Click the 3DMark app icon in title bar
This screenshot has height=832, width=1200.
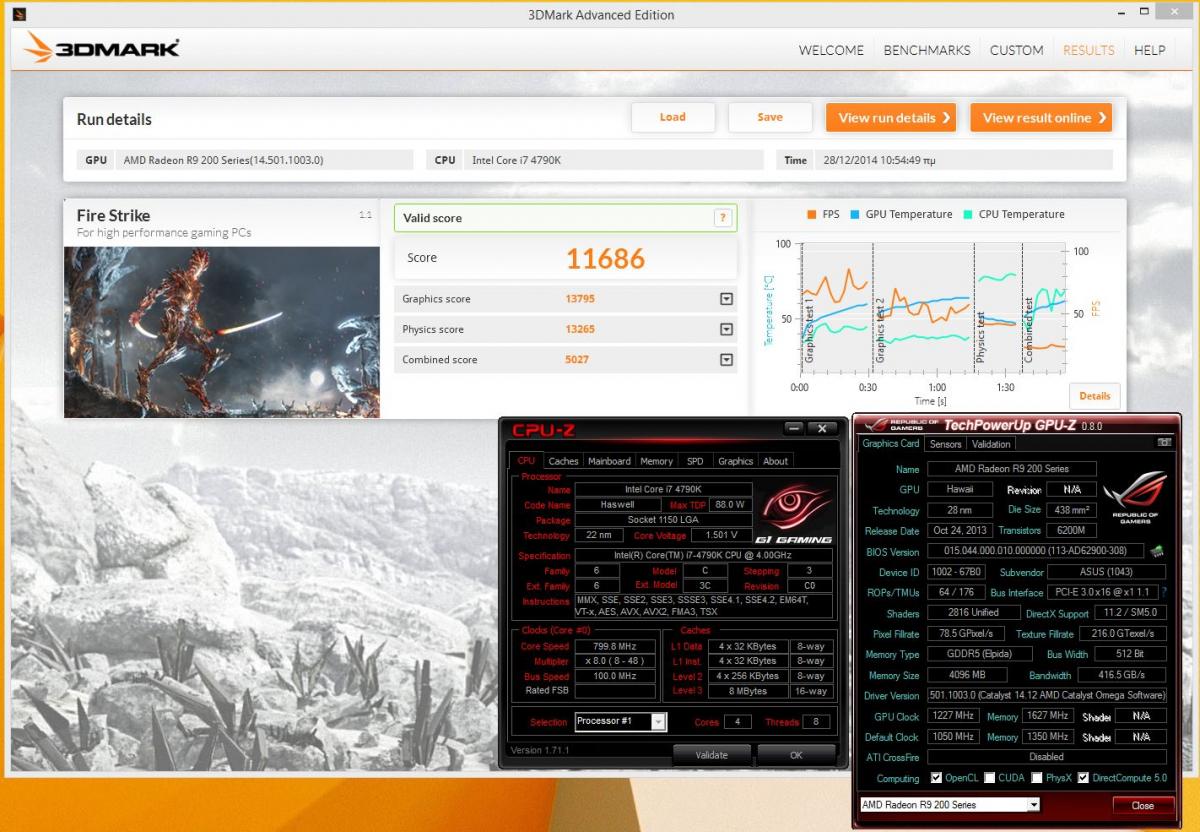coord(20,14)
